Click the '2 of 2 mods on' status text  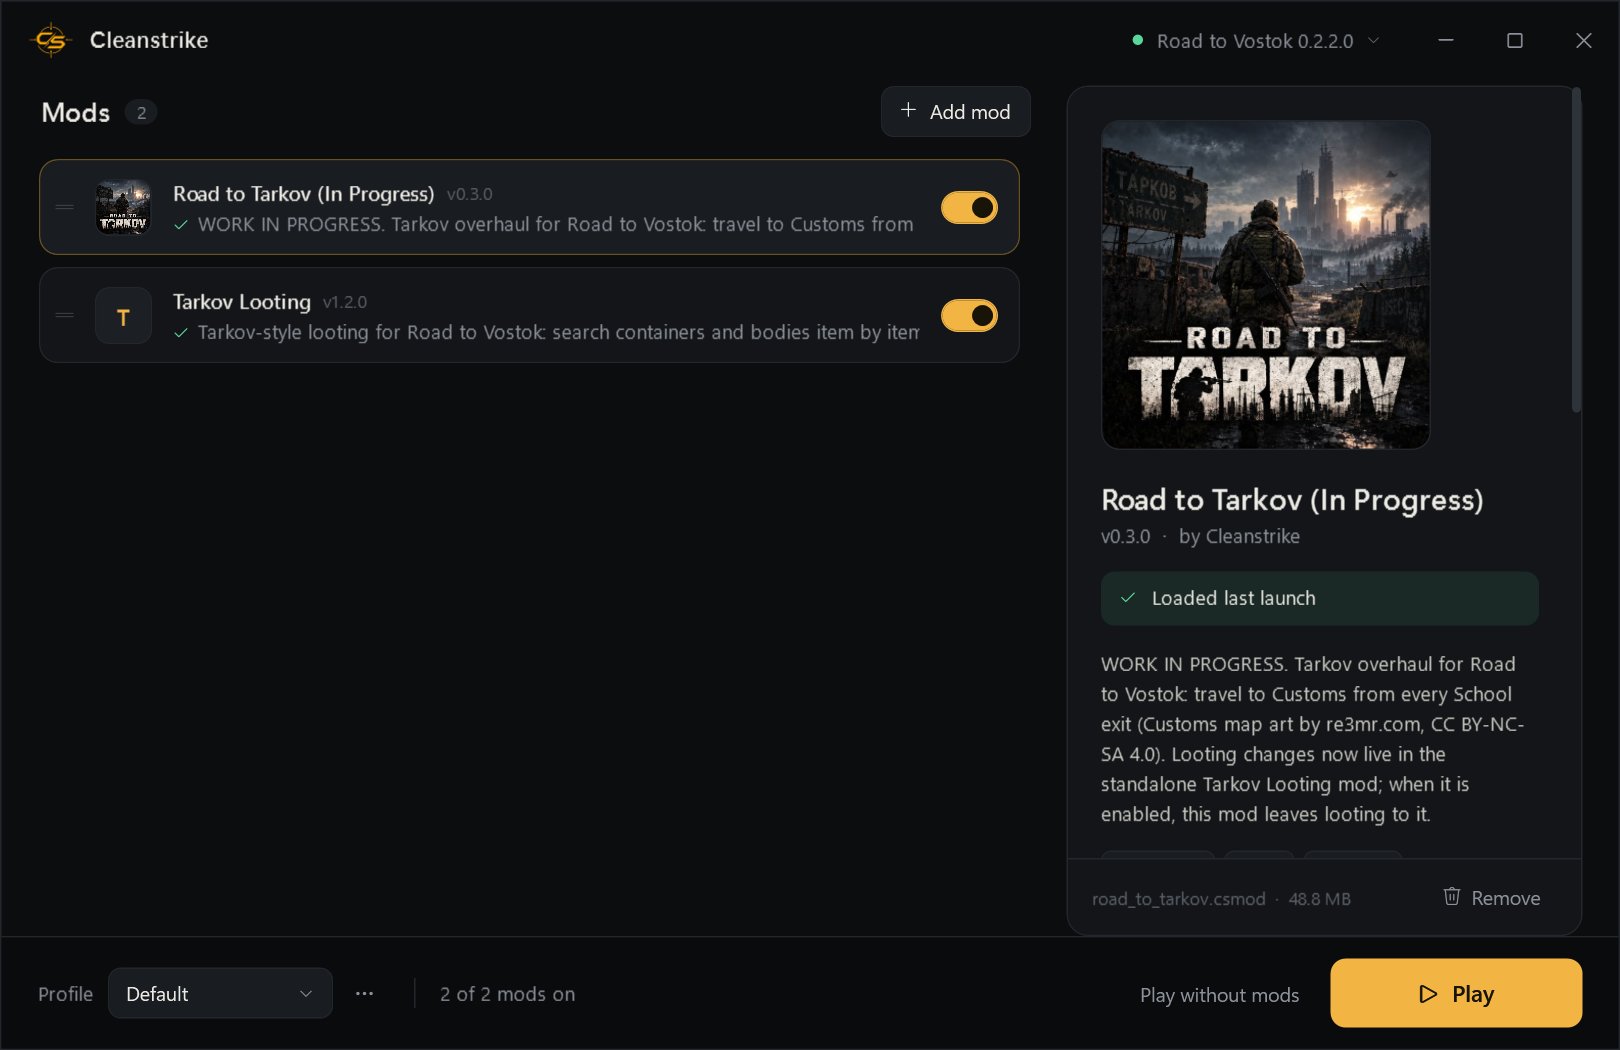click(508, 994)
